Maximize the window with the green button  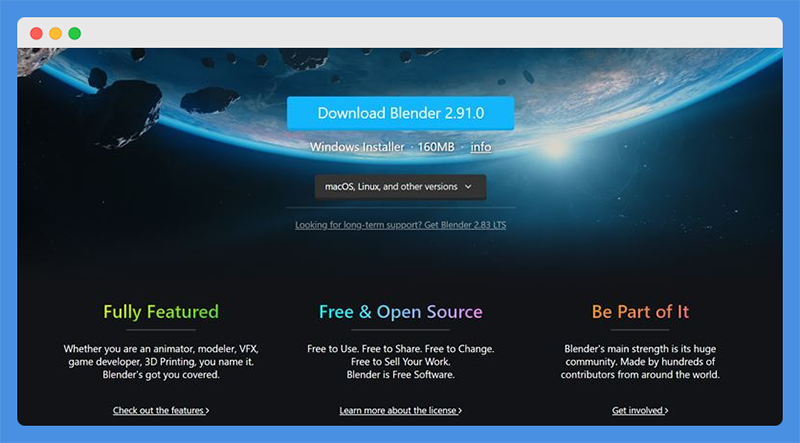[74, 33]
